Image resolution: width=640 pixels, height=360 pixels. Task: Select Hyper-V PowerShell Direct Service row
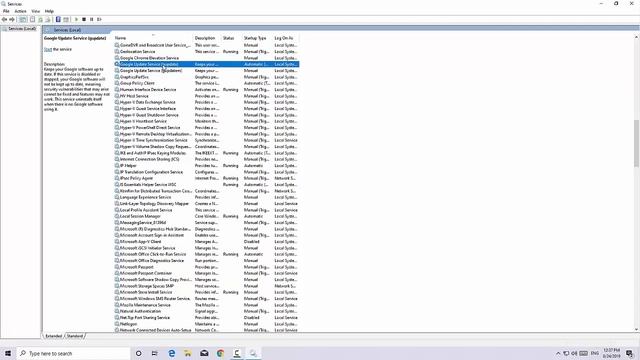coord(207,127)
